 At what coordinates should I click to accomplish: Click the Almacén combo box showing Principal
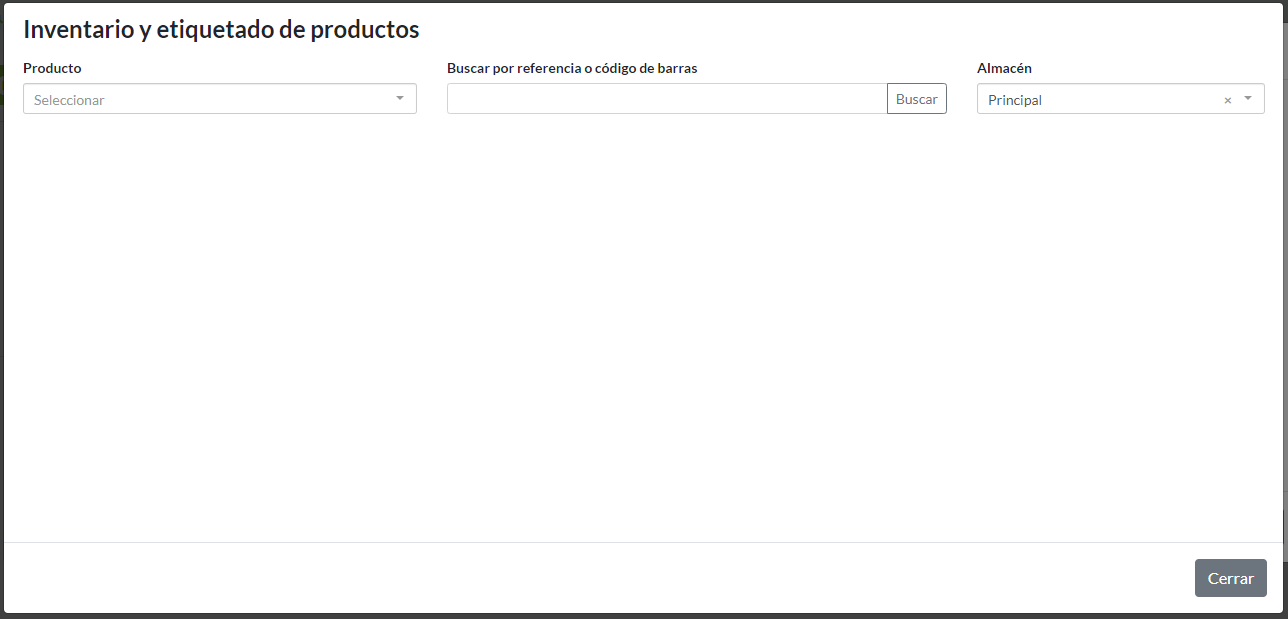click(x=1100, y=99)
